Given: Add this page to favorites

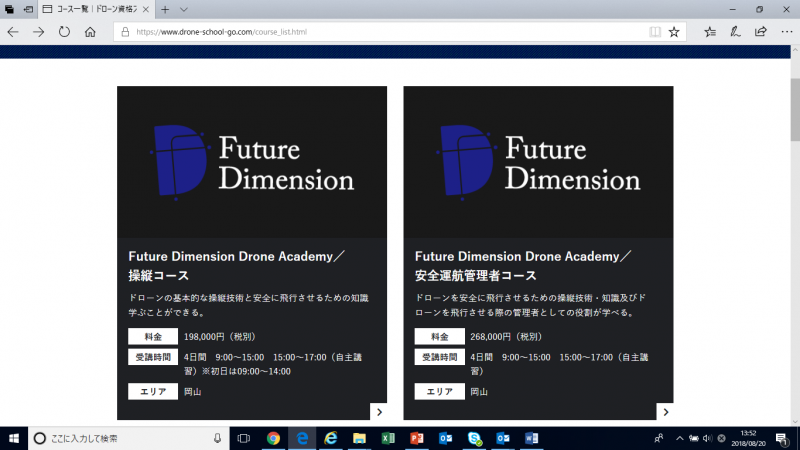Looking at the screenshot, I should pos(674,32).
